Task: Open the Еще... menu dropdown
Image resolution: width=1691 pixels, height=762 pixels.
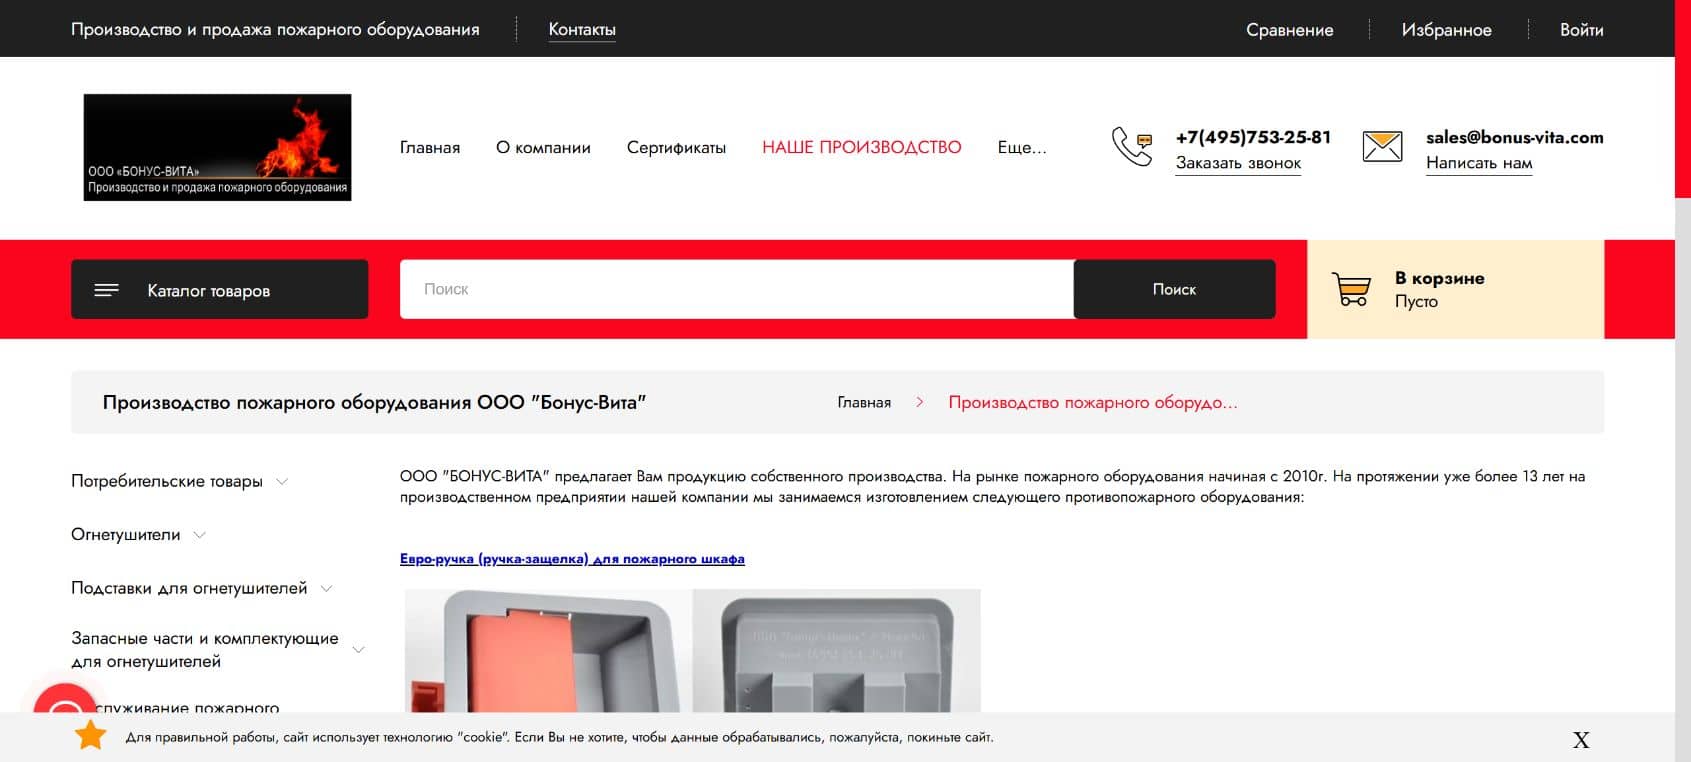Action: click(1022, 147)
